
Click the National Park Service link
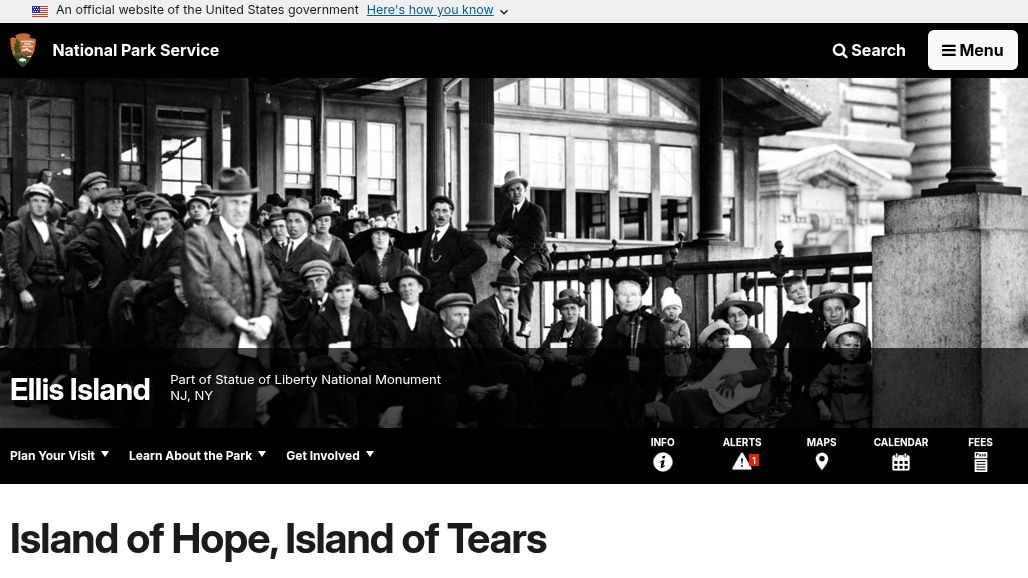136,50
